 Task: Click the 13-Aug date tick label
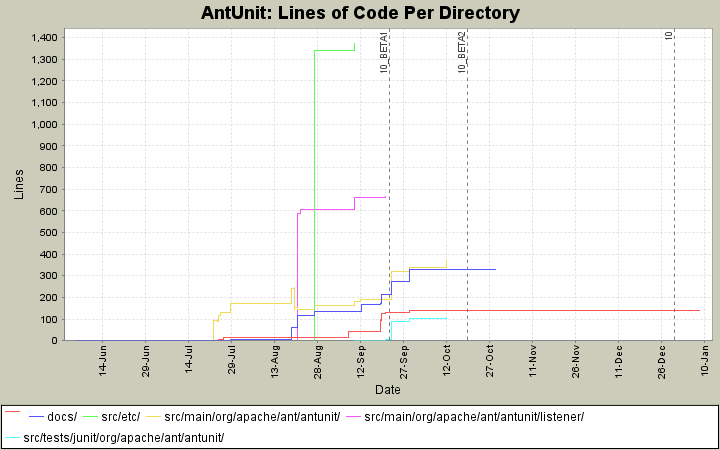point(275,362)
